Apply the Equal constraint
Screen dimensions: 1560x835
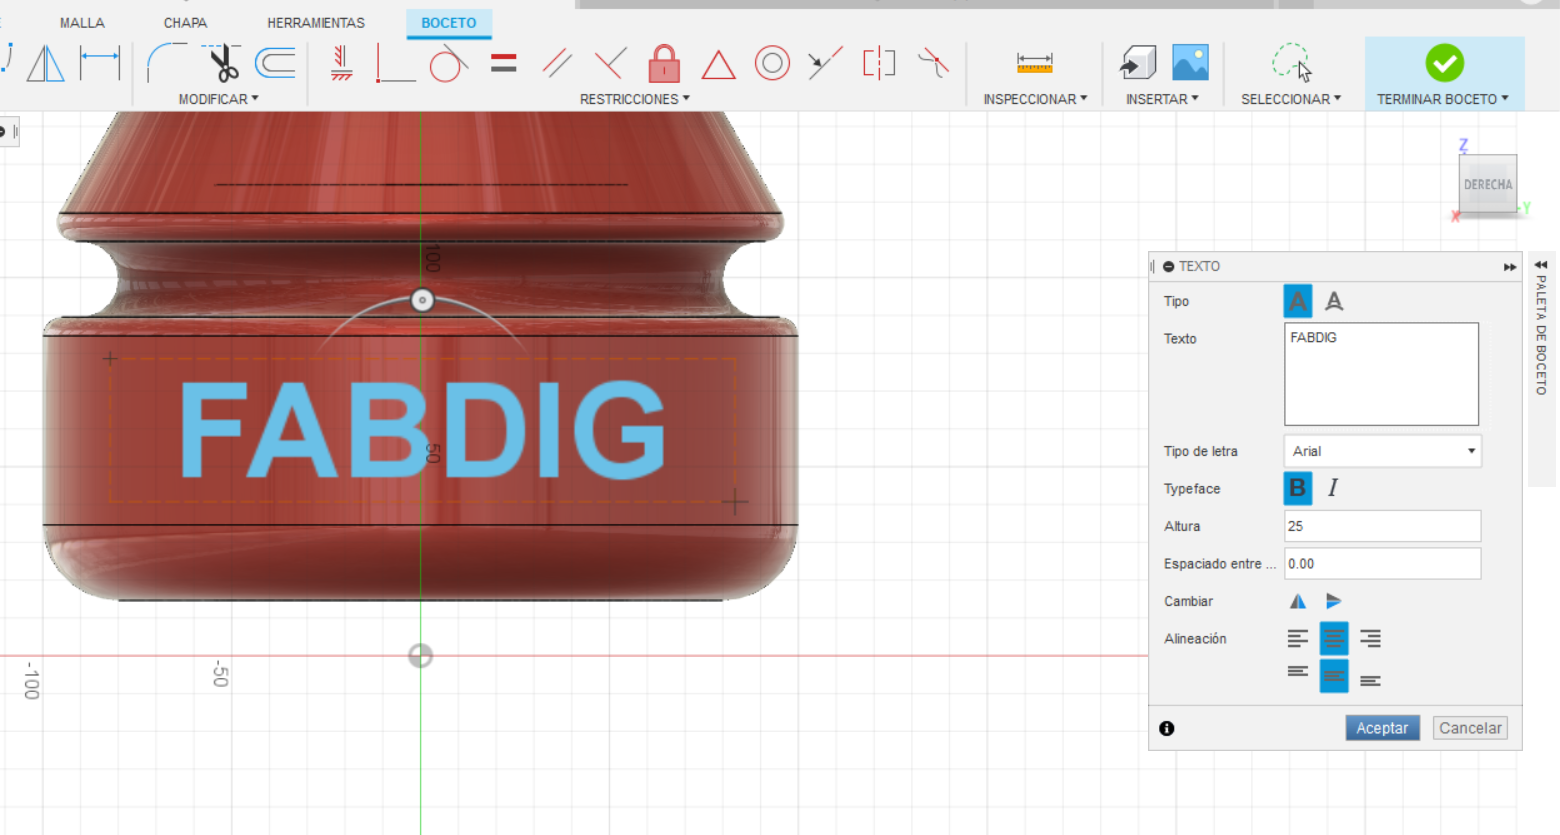504,64
